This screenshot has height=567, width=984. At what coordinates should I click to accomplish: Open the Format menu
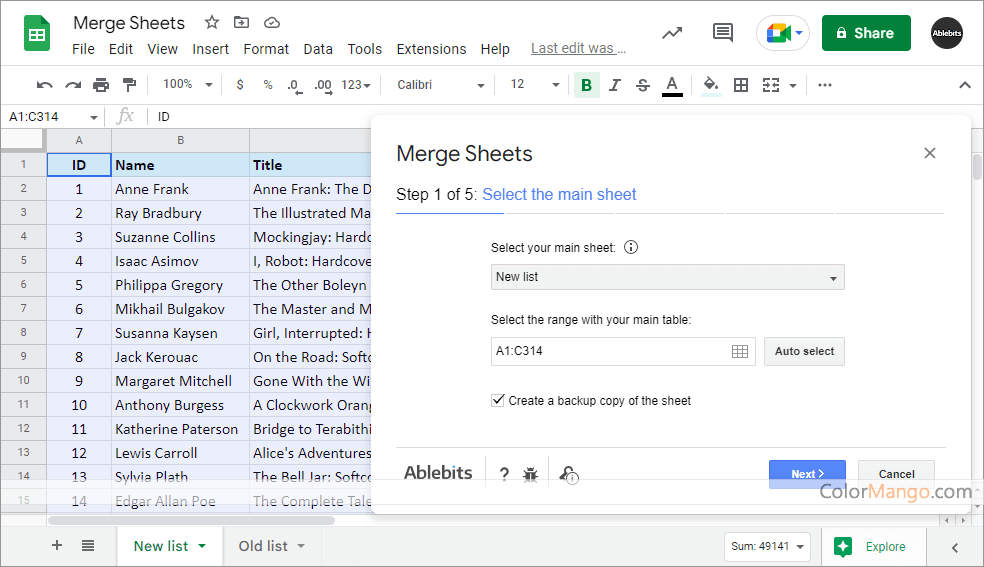tap(266, 49)
